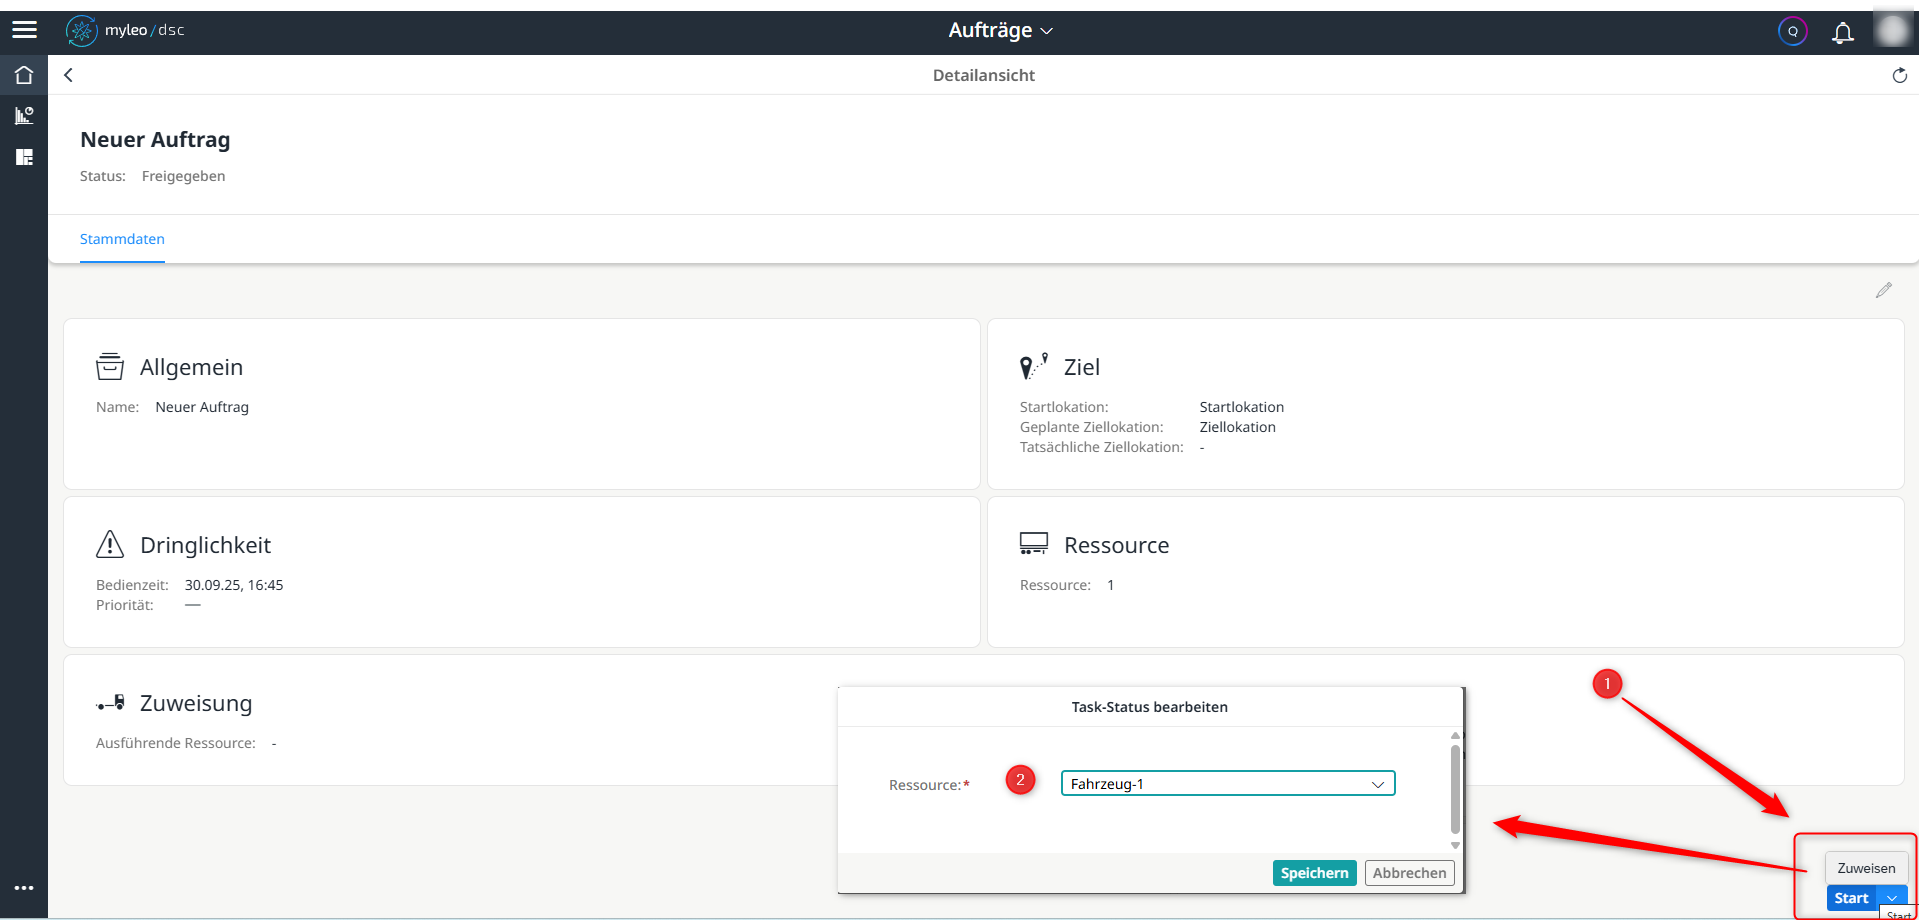Screen dimensions: 1919x920
Task: Click the dialog scrollbar down arrow
Action: tap(1455, 845)
